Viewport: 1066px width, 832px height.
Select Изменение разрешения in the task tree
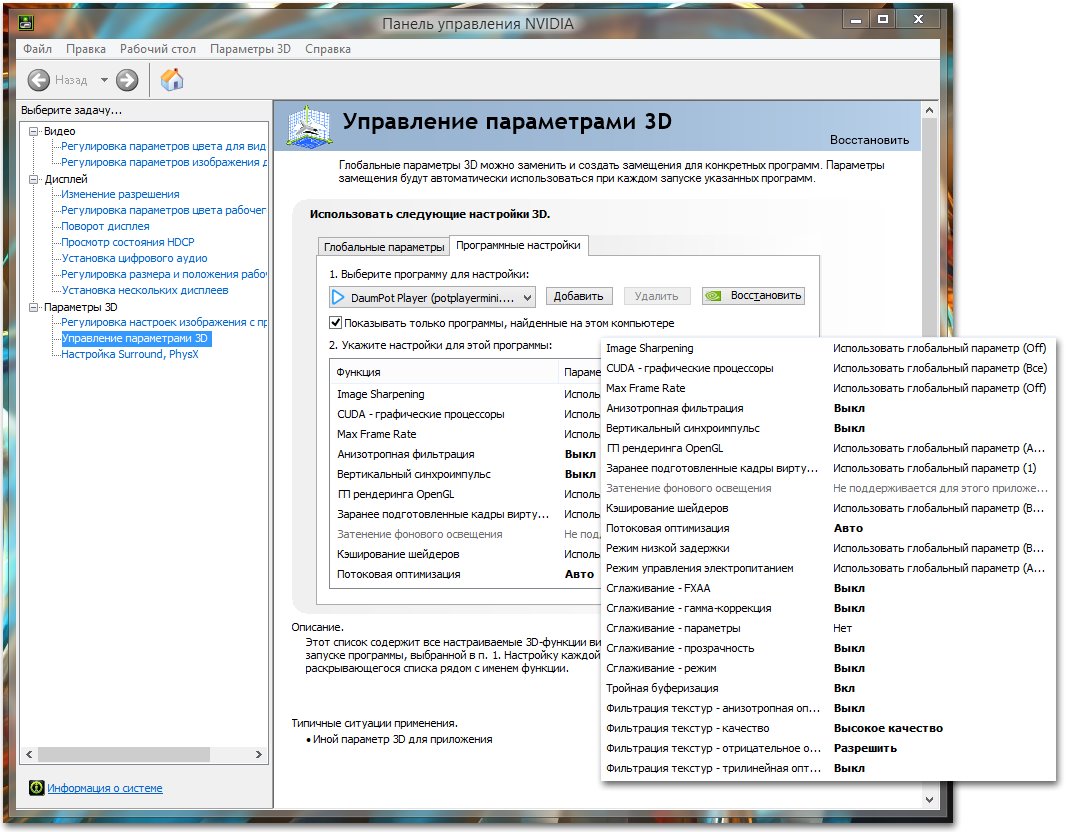120,194
